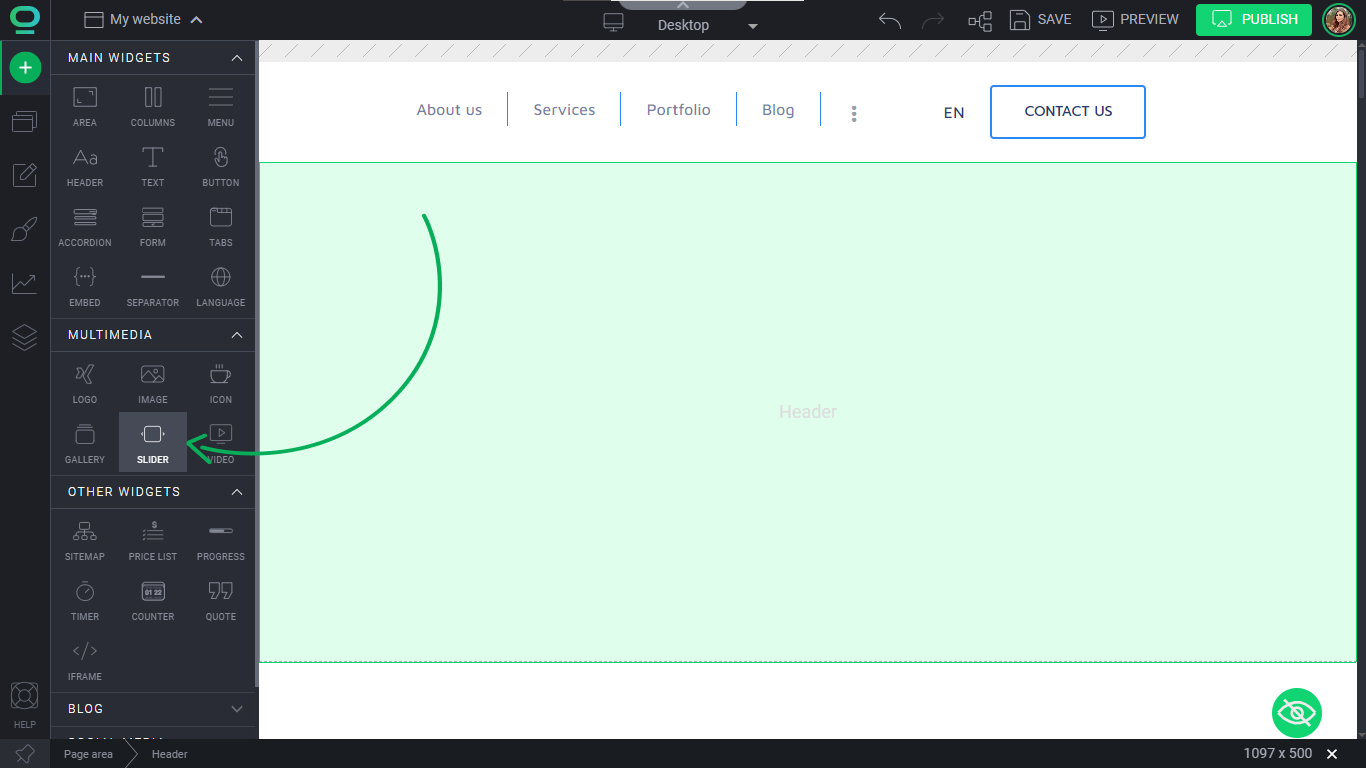Redo the last action
This screenshot has width=1366, height=768.
pos(933,20)
